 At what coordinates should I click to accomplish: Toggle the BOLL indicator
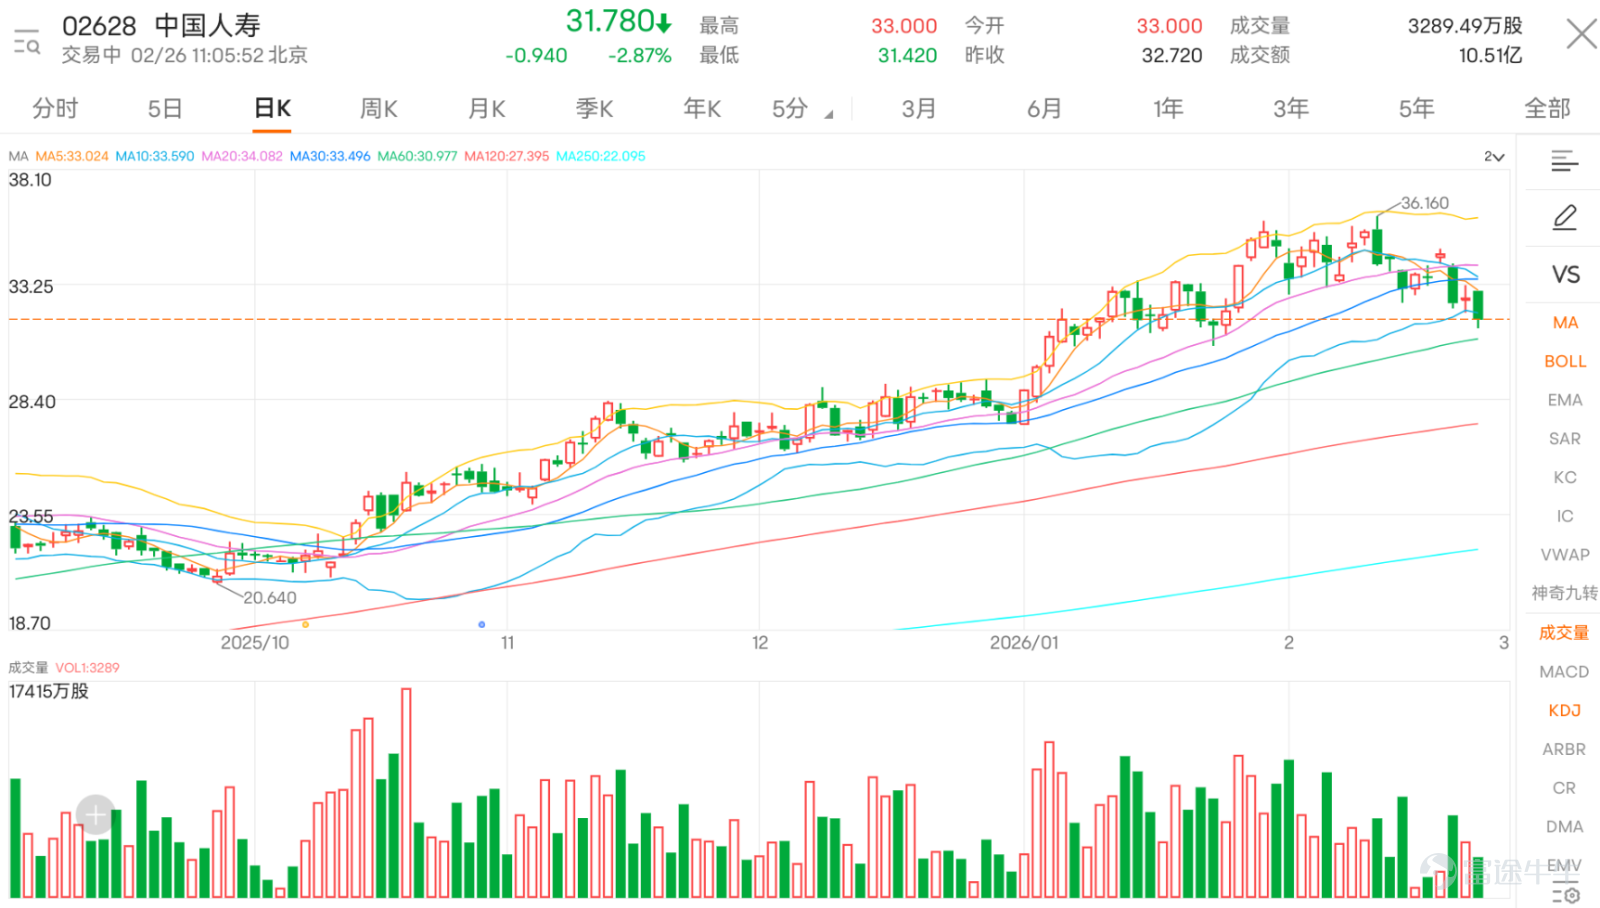click(1565, 361)
